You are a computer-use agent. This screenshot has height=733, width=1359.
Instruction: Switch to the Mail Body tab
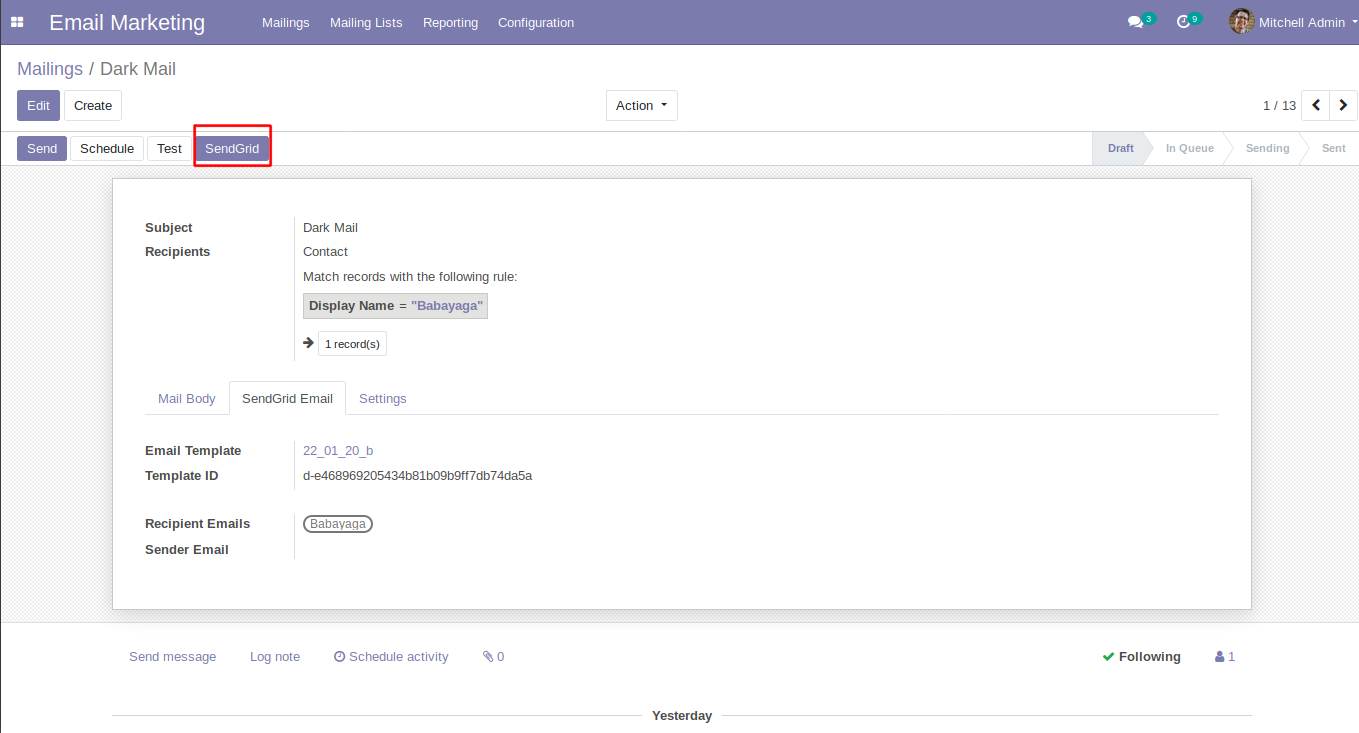click(187, 398)
